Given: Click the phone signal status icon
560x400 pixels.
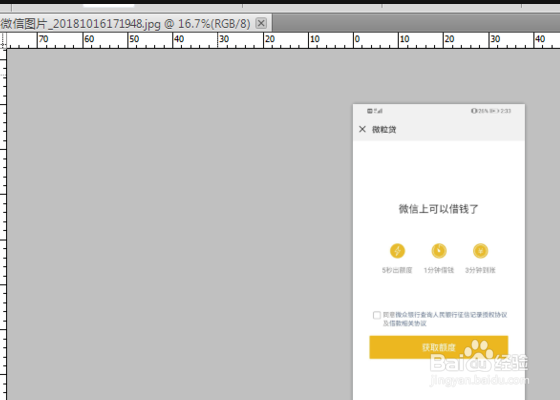Looking at the screenshot, I should click(x=375, y=111).
